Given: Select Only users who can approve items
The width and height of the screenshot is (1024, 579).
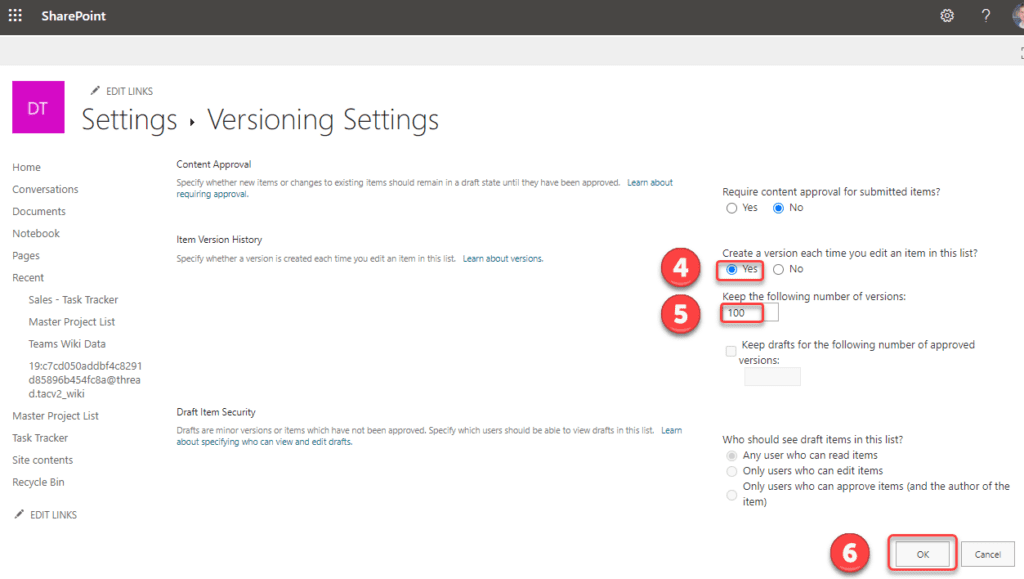Looking at the screenshot, I should click(x=731, y=495).
